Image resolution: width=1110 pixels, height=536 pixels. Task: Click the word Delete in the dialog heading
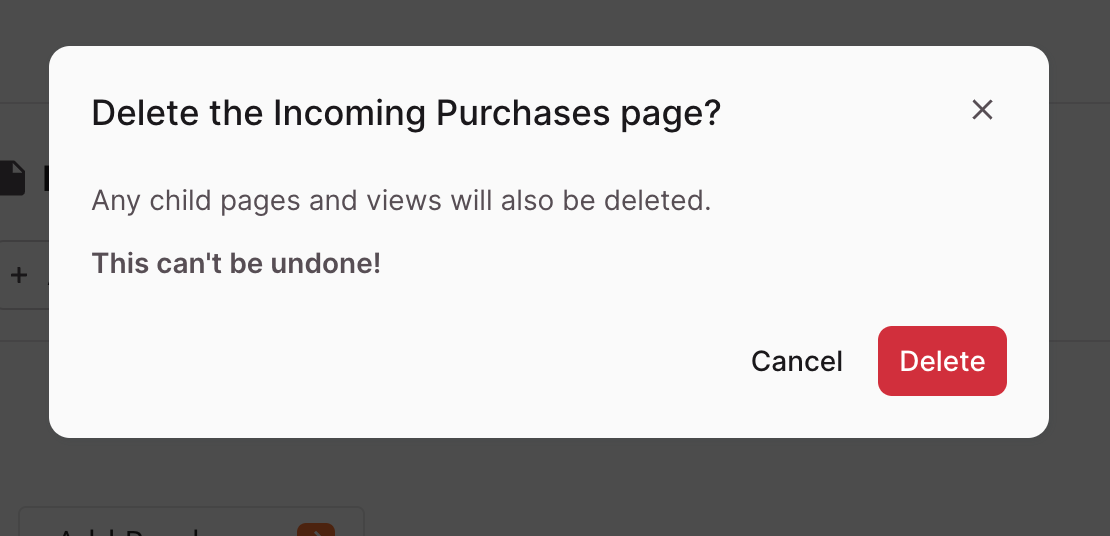(145, 113)
